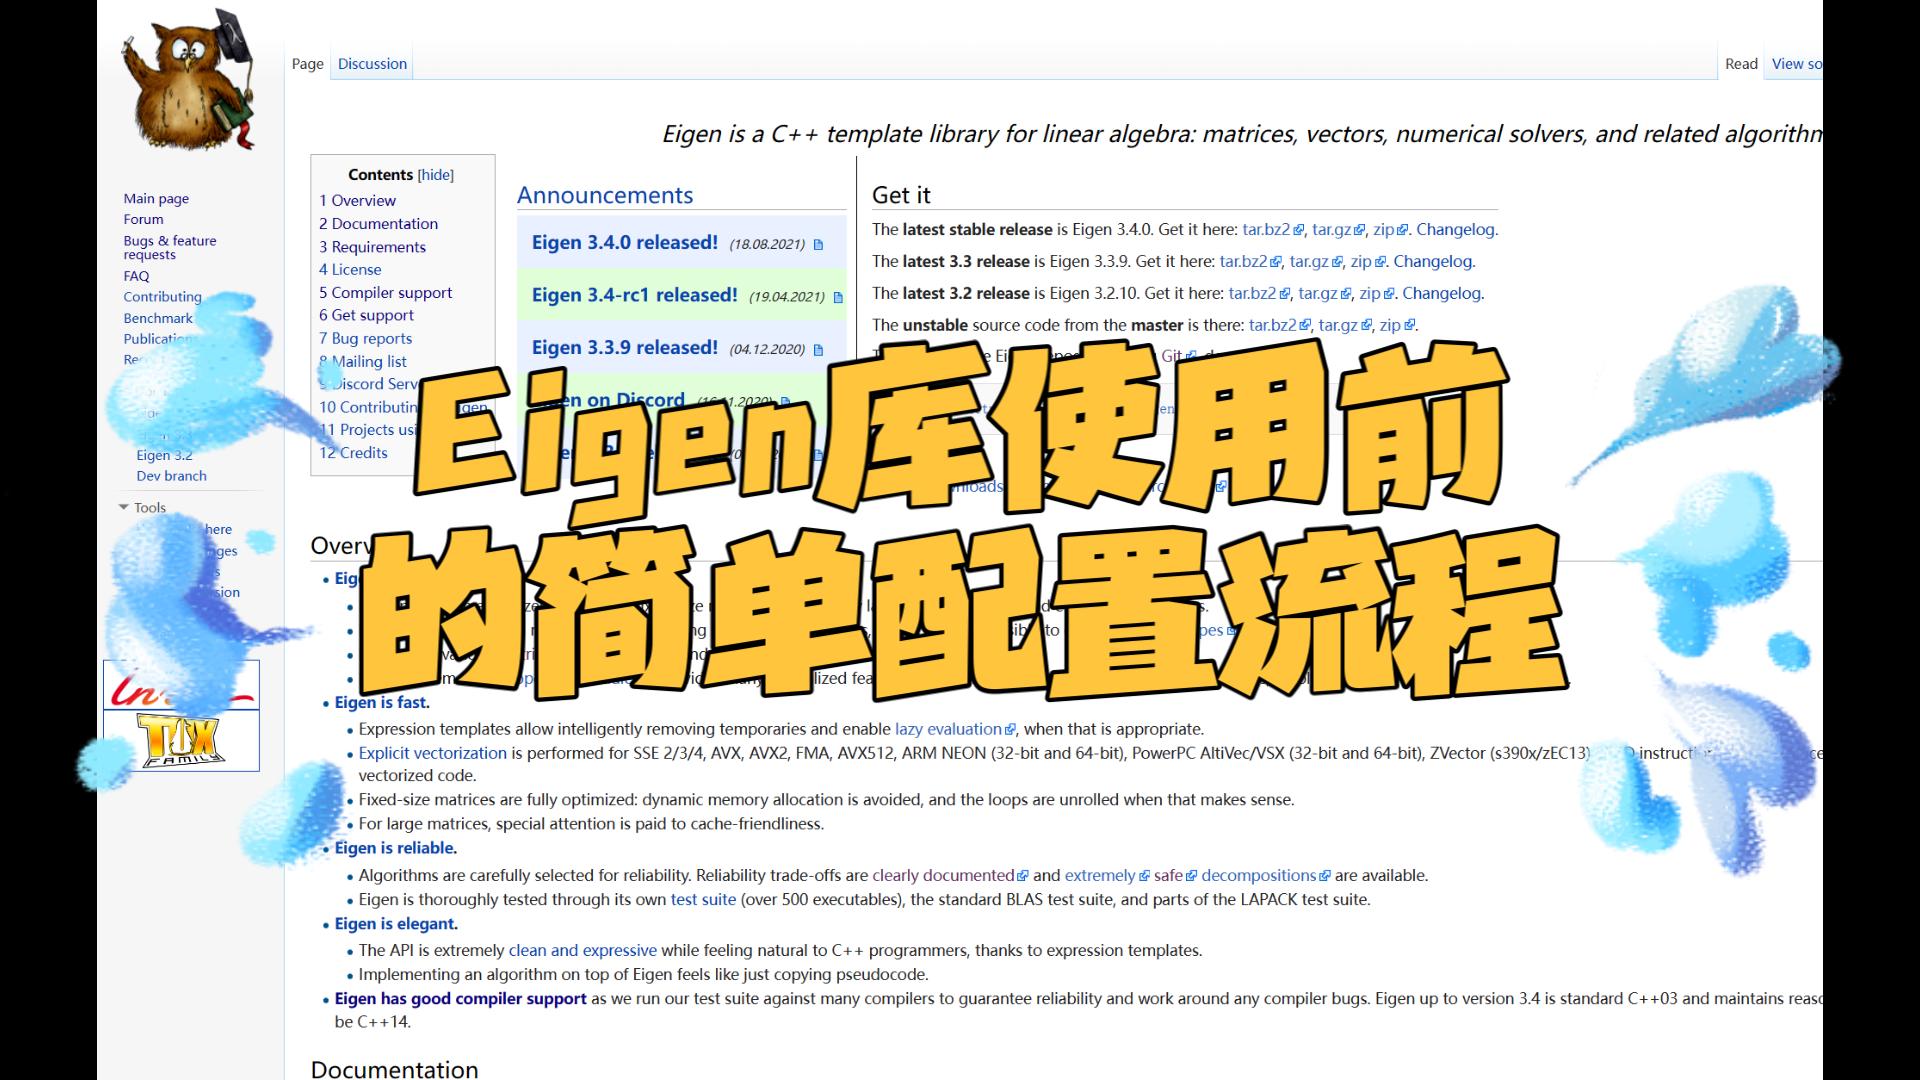Image resolution: width=1920 pixels, height=1080 pixels.
Task: Open the Eigen 3.4.0 released! announcement
Action: click(625, 243)
